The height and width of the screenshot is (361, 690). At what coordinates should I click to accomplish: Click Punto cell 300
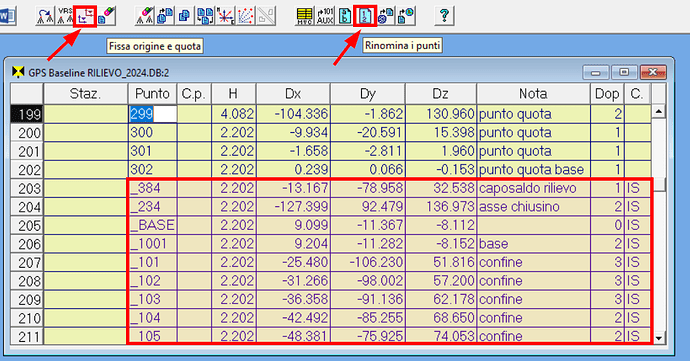click(x=152, y=133)
